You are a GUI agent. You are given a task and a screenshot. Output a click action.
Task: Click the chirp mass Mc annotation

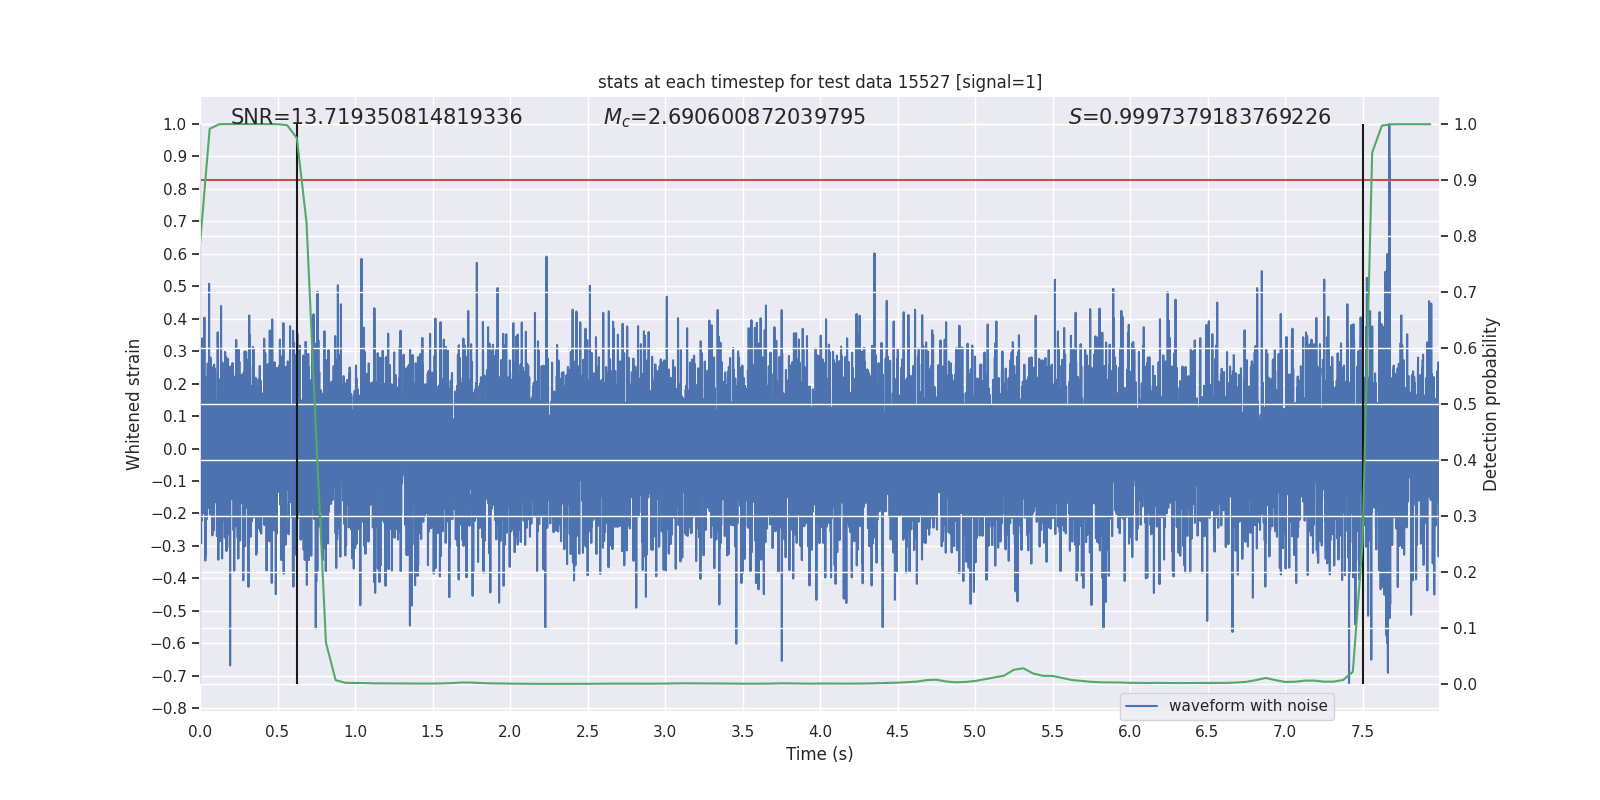pyautogui.click(x=734, y=117)
